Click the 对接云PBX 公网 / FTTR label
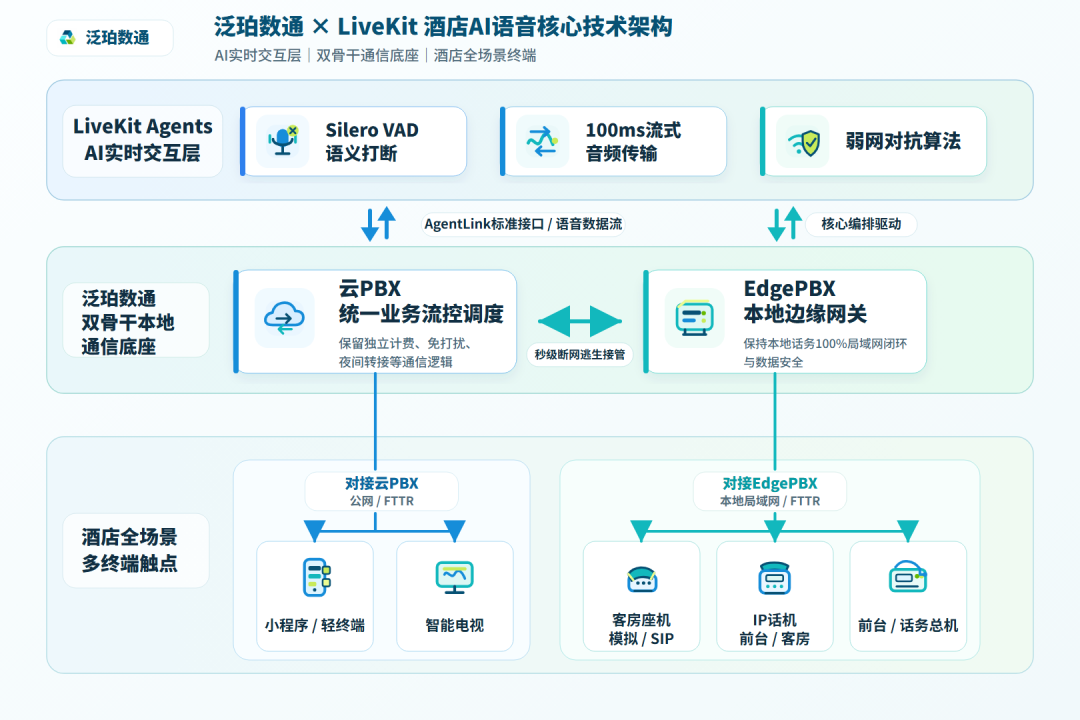 [382, 491]
